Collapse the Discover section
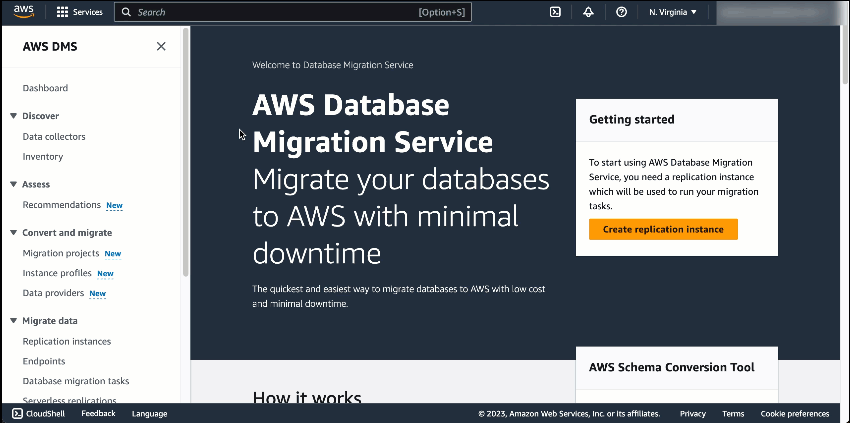Viewport: 850px width, 423px height. click(14, 116)
